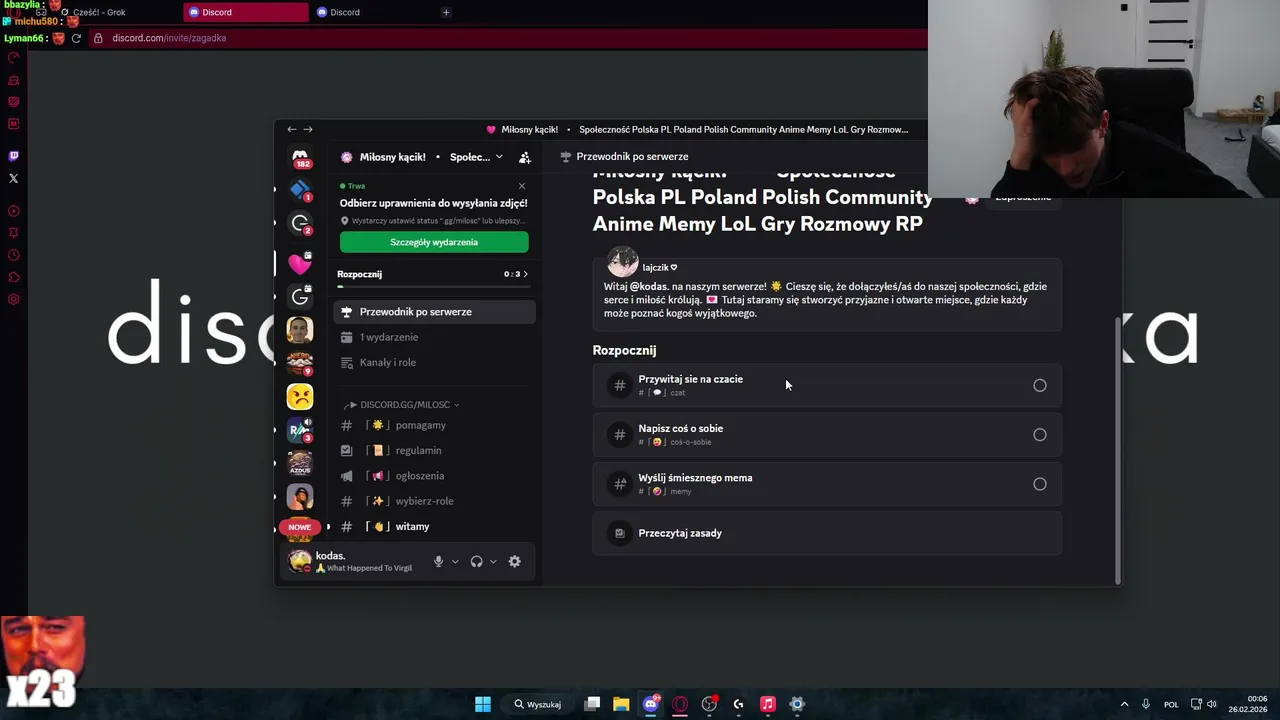Open Twitch in browser sidebar
Screen dimensions: 1280x720
tap(13, 156)
